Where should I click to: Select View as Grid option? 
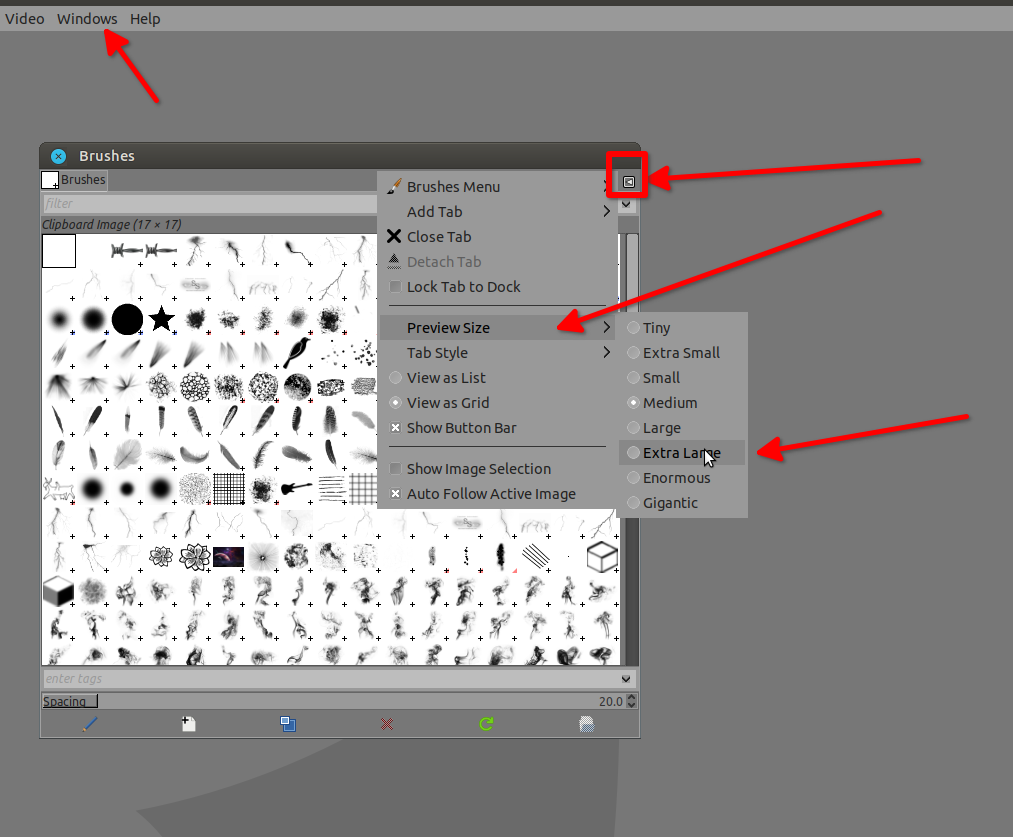(498, 403)
